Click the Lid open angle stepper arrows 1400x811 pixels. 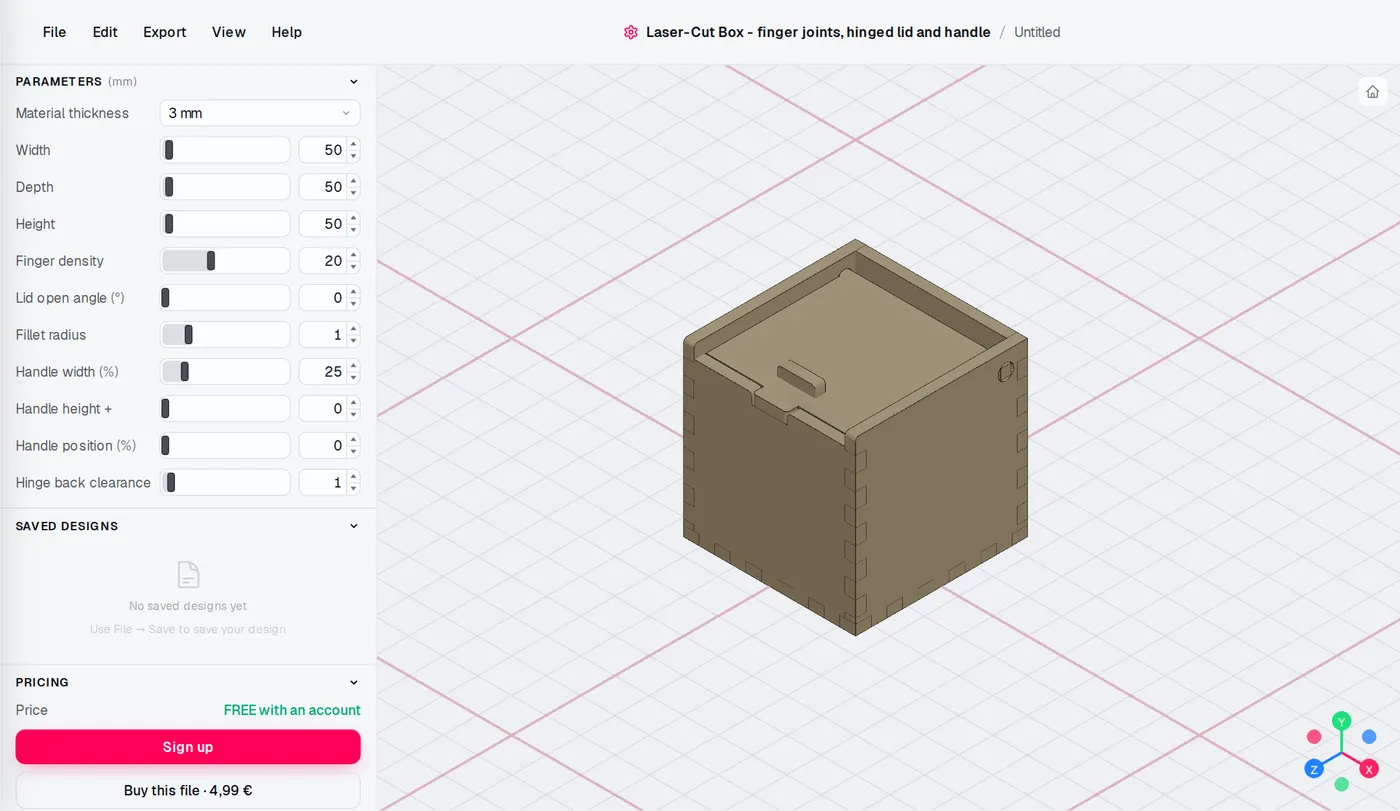tap(353, 298)
